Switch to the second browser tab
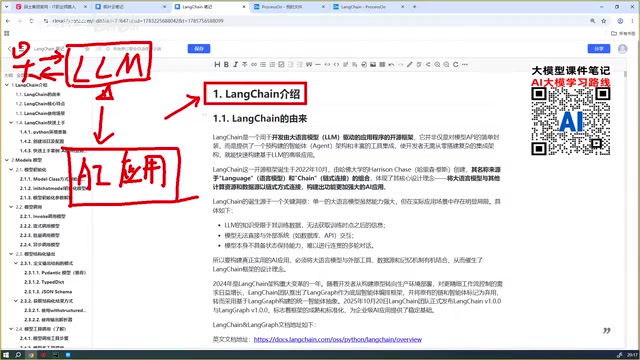This screenshot has width=640, height=360. [x=131, y=7]
